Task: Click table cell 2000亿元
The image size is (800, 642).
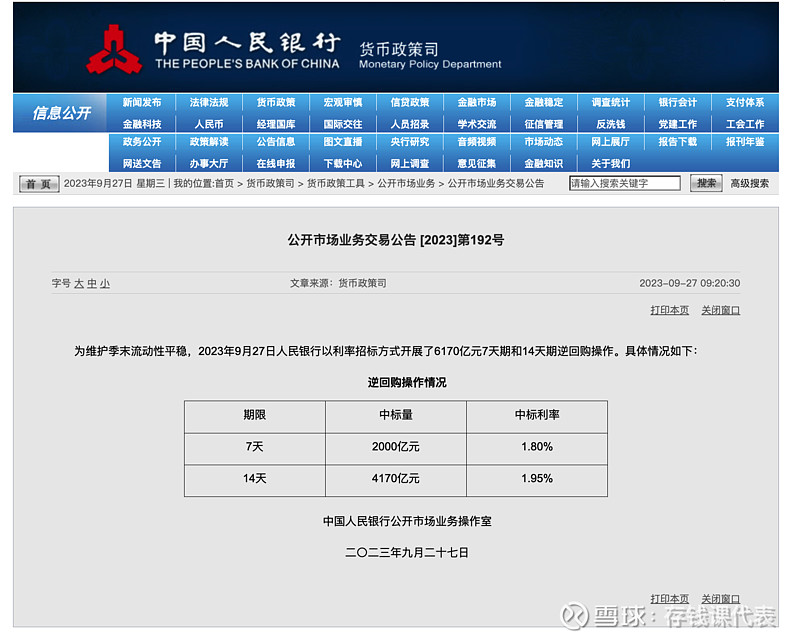Action: coord(396,447)
